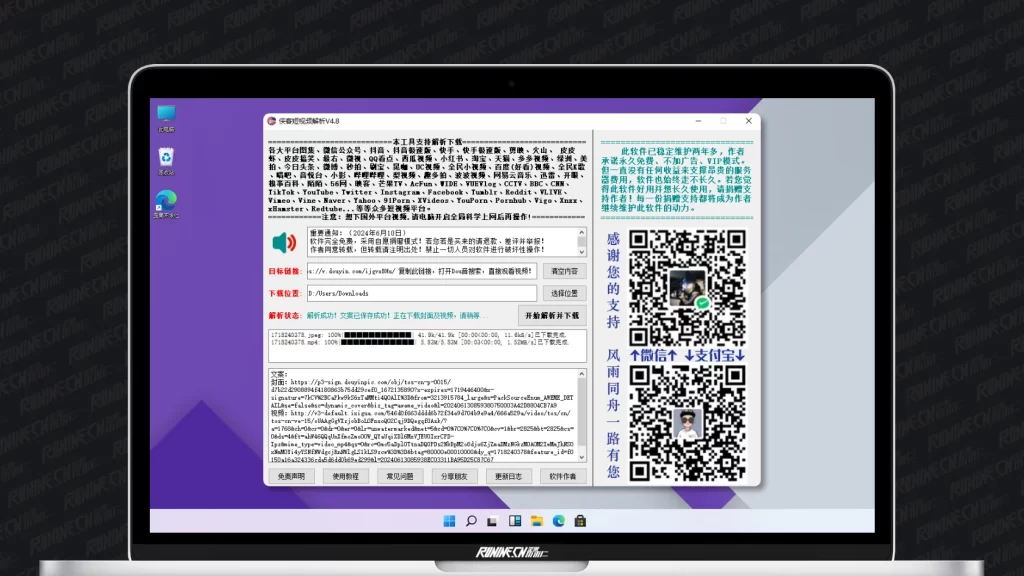Open taskbar Search magnifier
Image resolution: width=1024 pixels, height=576 pixels.
471,520
